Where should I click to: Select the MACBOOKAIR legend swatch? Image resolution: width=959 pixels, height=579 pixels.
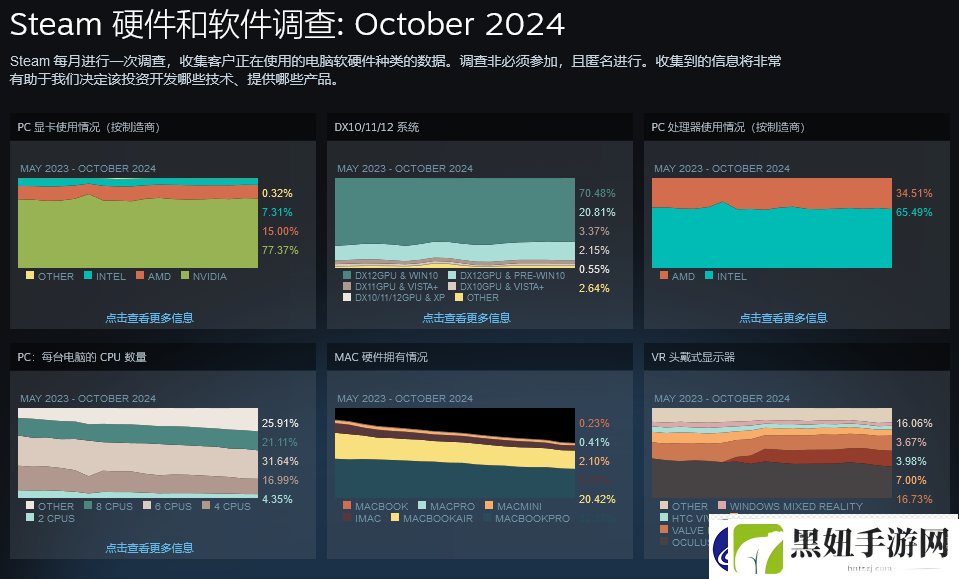point(395,517)
